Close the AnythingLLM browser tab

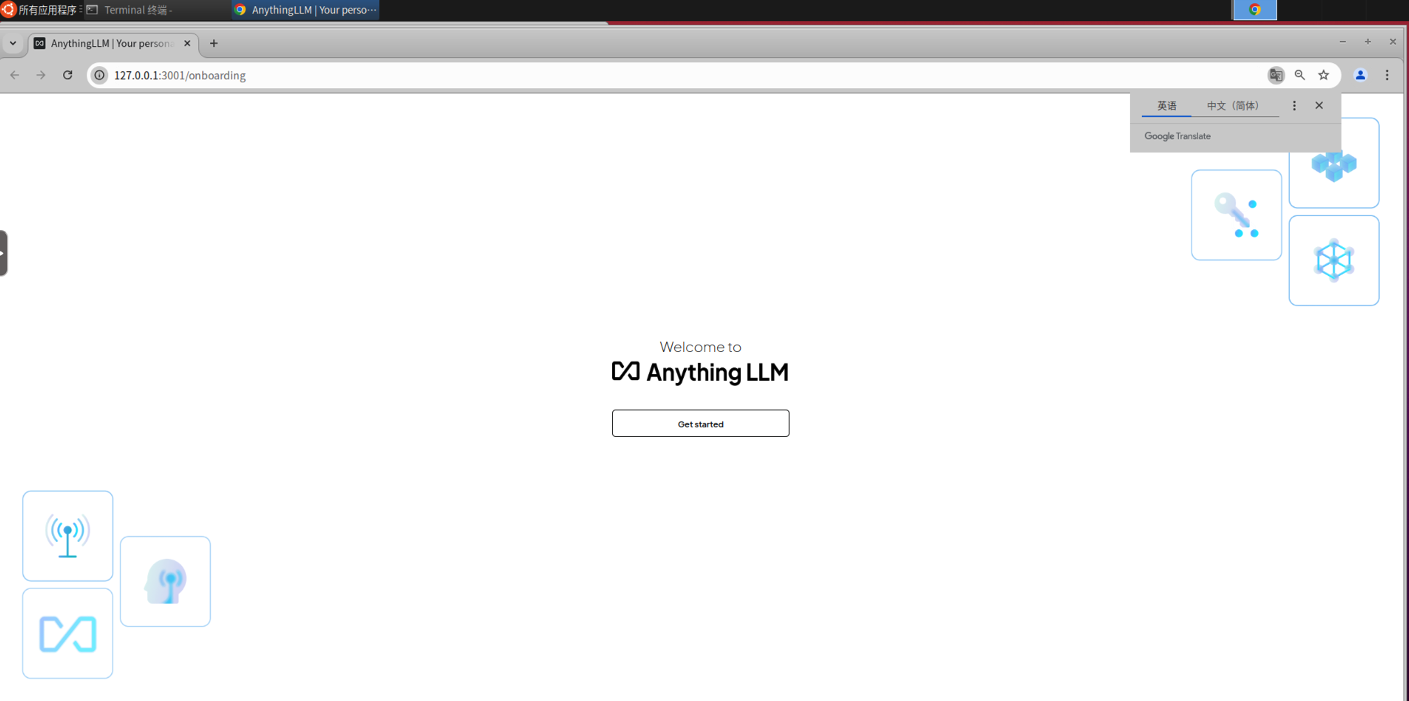coord(187,43)
